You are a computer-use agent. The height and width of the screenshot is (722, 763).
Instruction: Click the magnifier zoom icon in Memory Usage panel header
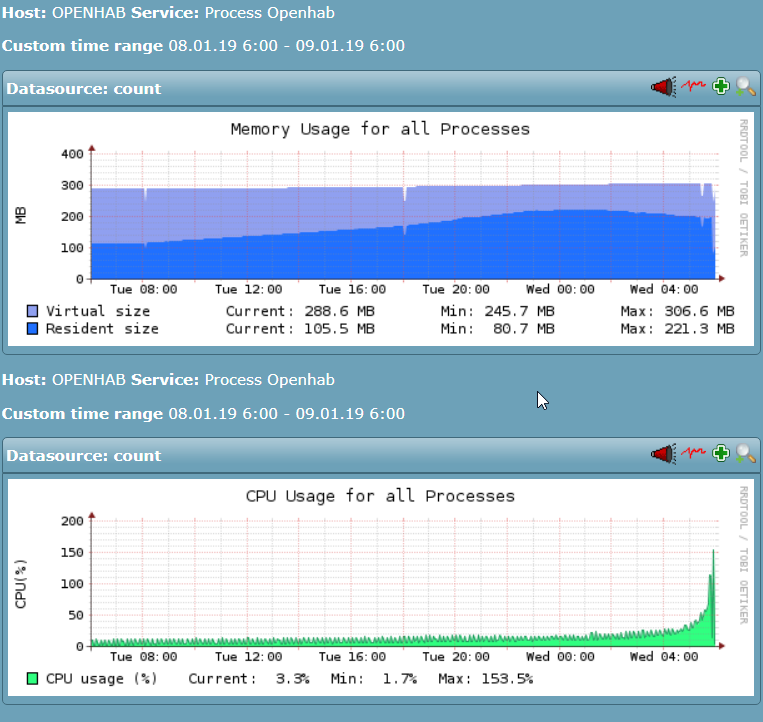[745, 87]
